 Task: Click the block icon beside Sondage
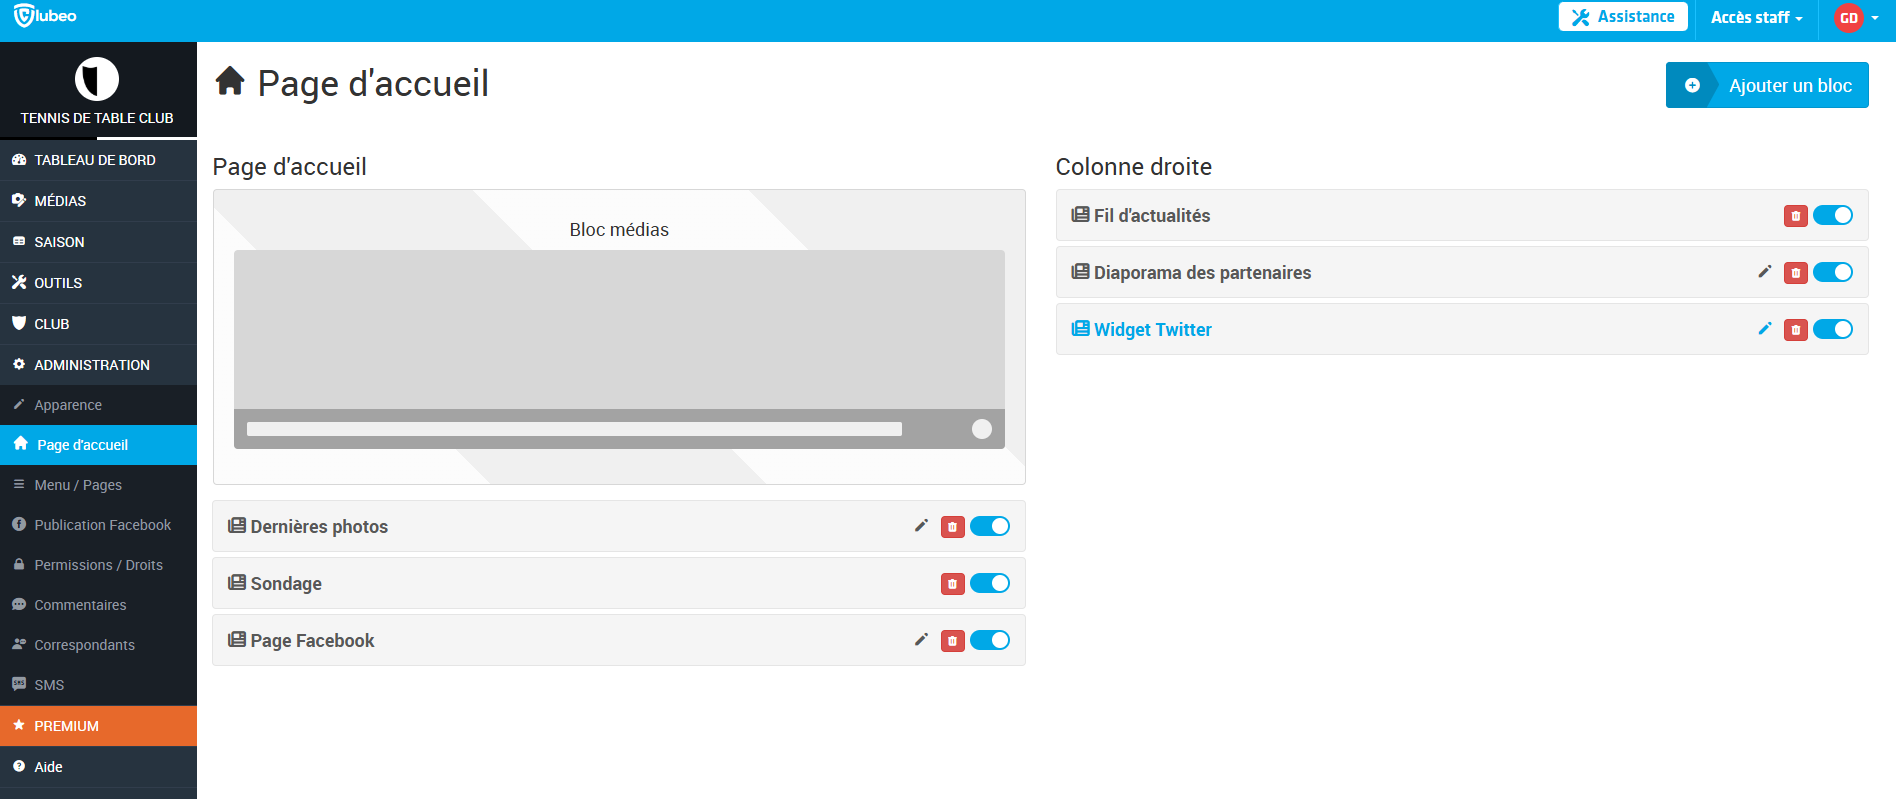click(x=237, y=583)
